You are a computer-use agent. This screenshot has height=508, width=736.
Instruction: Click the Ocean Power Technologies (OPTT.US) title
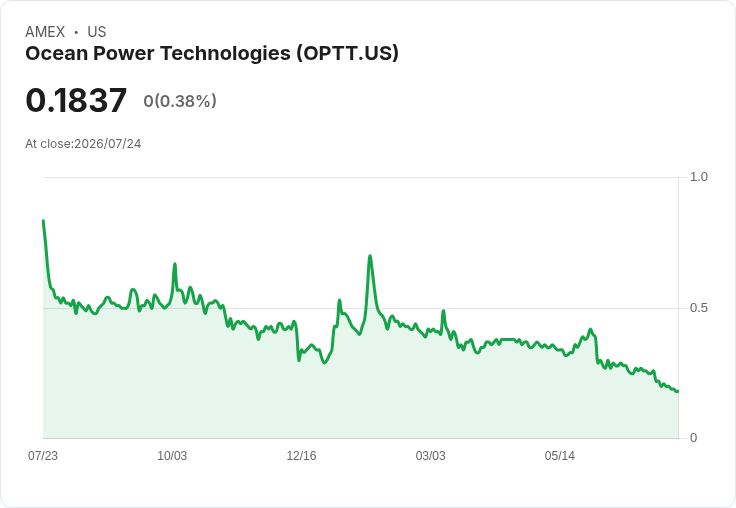(x=212, y=54)
